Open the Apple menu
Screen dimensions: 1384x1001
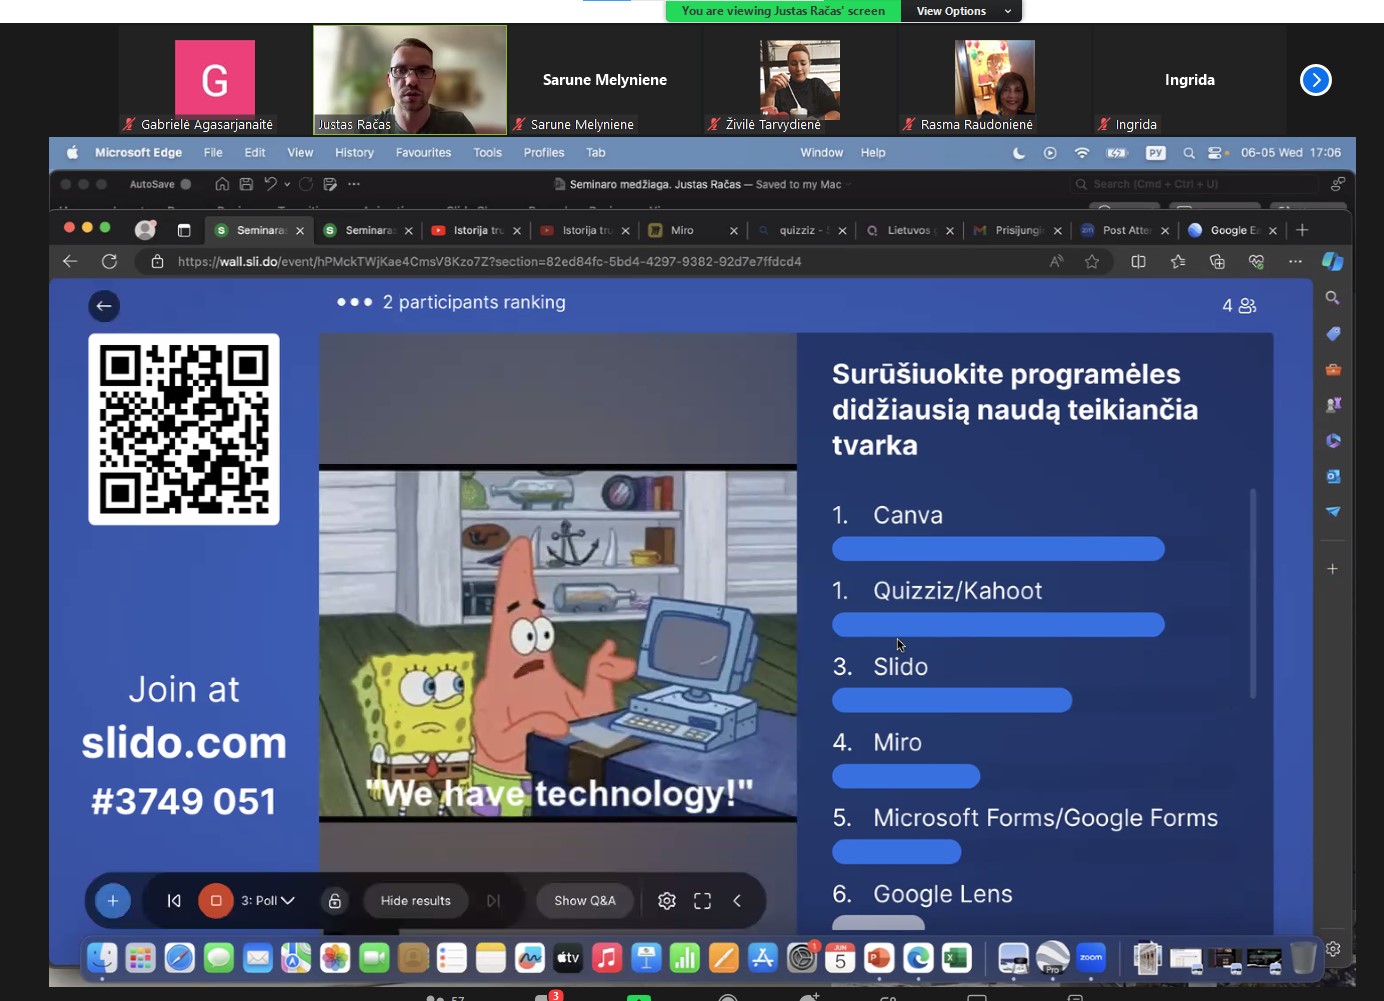pos(72,153)
